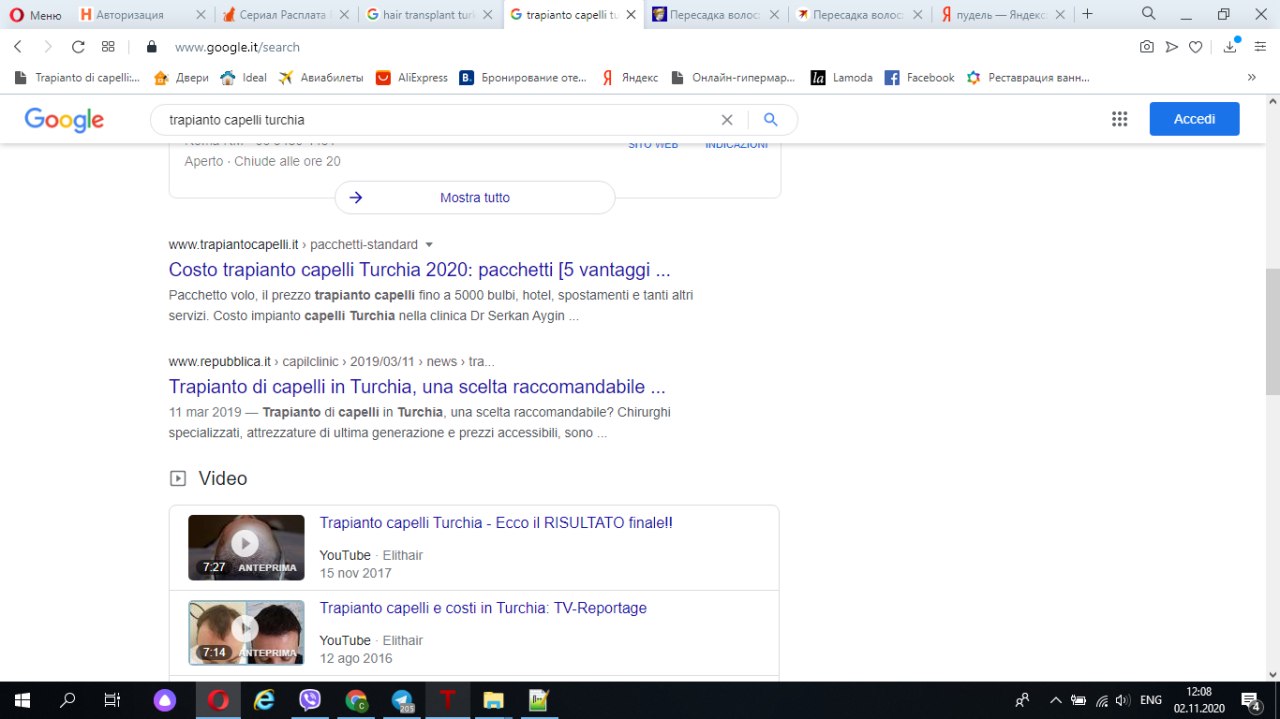Viewport: 1280px width, 719px height.
Task: Open the Opera icon on taskbar
Action: click(x=217, y=700)
